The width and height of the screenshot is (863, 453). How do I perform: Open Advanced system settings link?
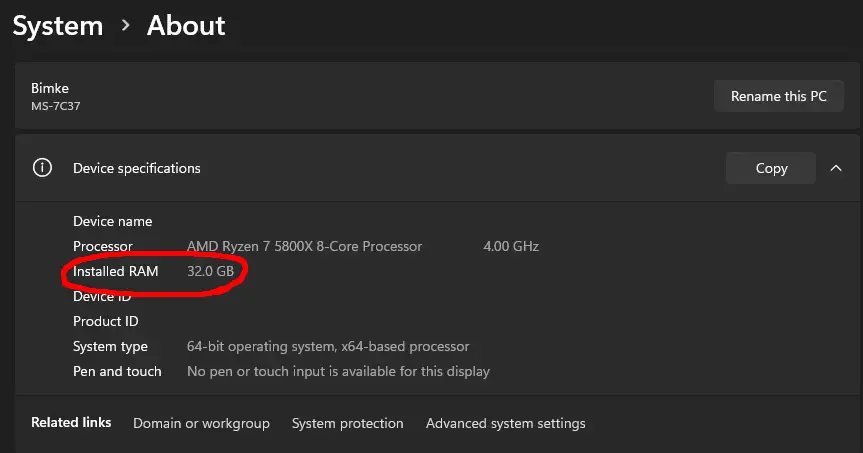point(505,423)
